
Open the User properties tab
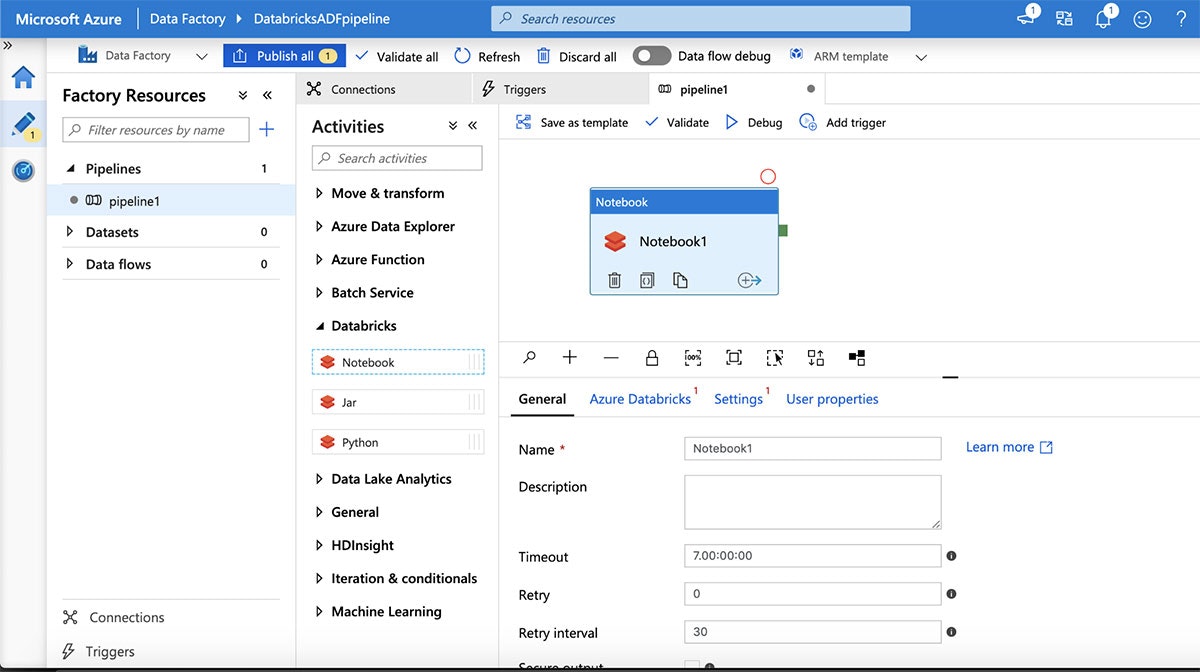[832, 399]
